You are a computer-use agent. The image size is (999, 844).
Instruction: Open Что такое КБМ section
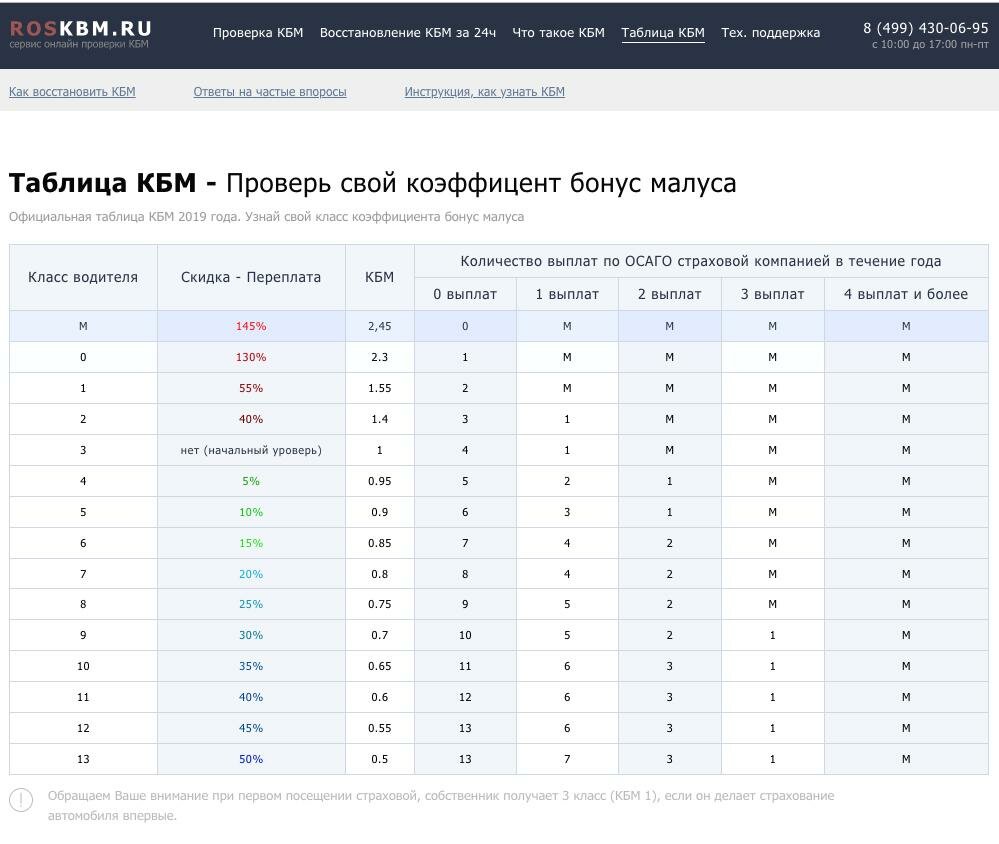[558, 33]
